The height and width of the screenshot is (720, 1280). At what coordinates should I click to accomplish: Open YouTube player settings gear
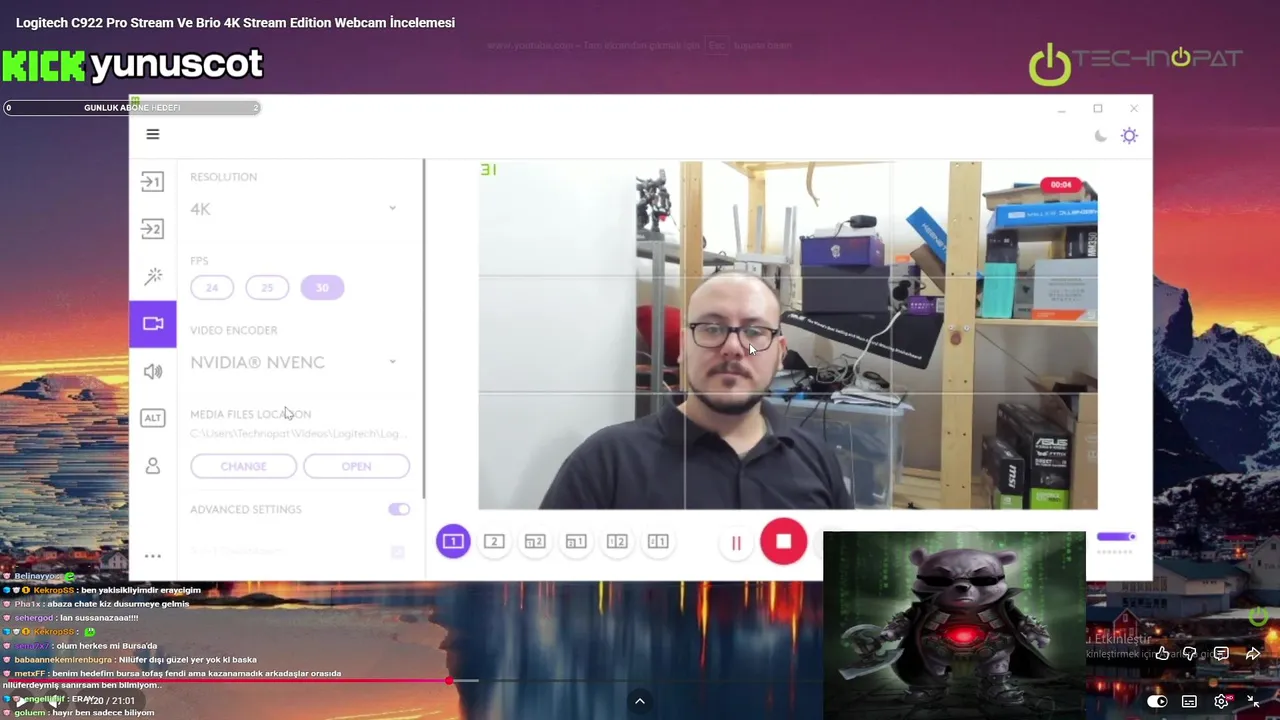pos(1221,701)
